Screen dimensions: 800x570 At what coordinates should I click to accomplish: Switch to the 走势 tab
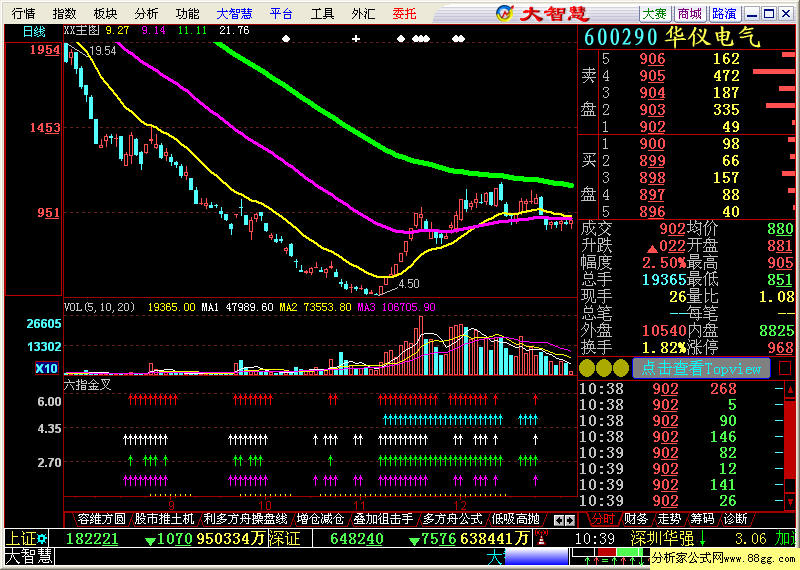pyautogui.click(x=669, y=519)
